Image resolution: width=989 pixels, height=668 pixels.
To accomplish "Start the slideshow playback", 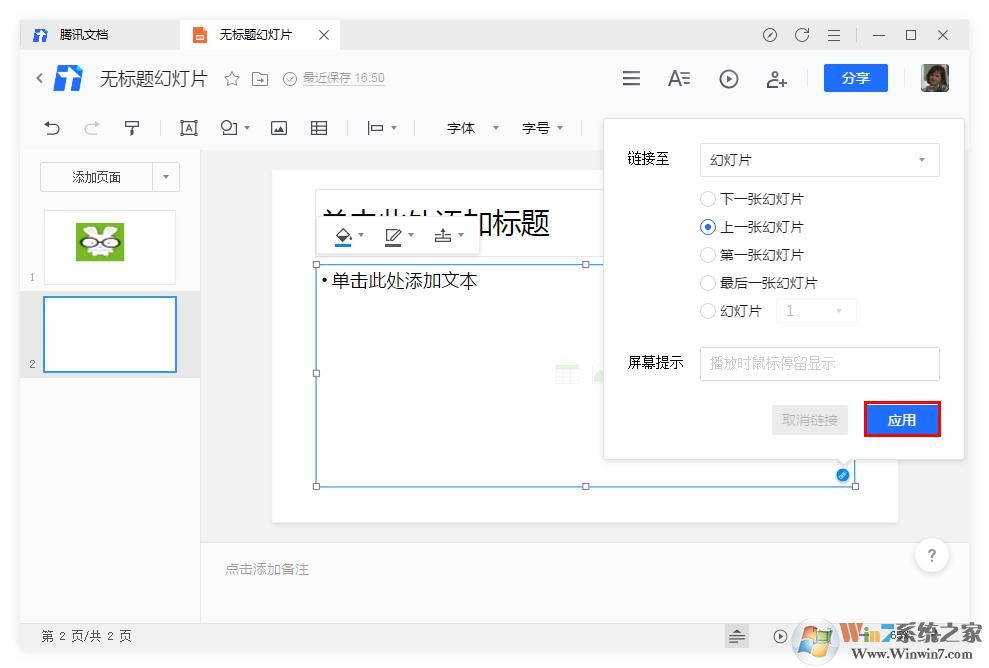I will (x=728, y=78).
